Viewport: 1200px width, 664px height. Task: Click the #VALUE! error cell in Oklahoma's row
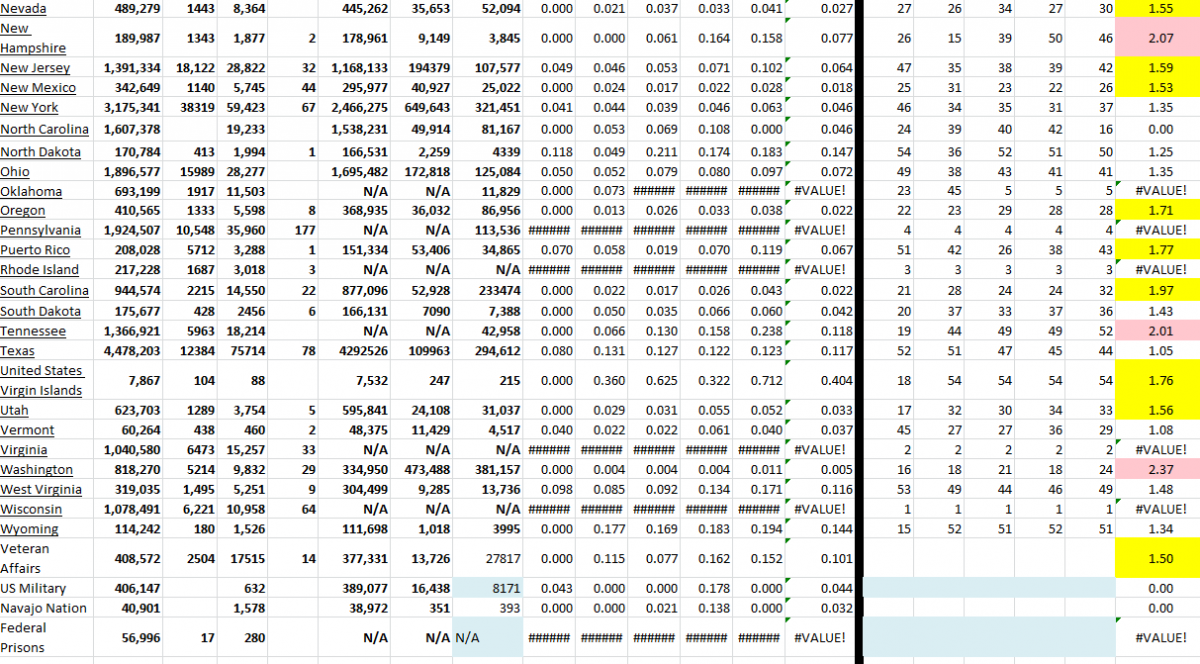click(x=820, y=190)
